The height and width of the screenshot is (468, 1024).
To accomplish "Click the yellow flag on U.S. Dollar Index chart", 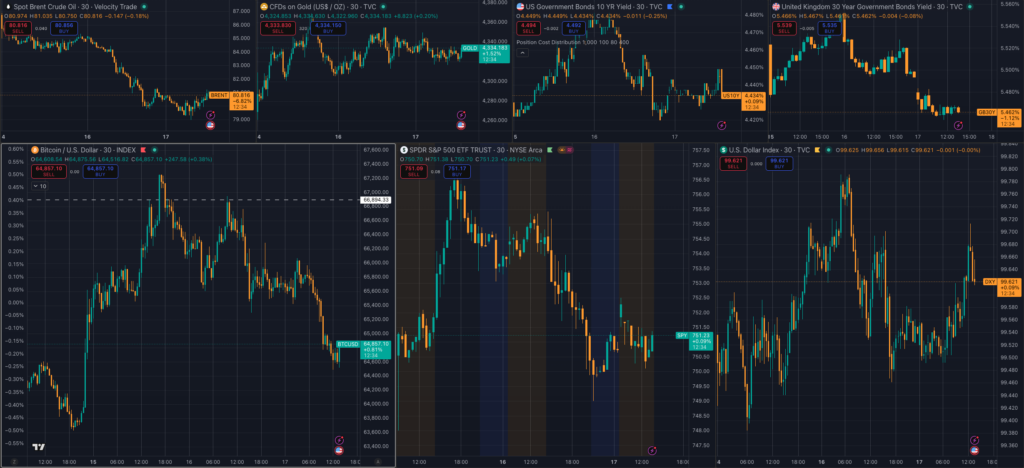I will 817,150.
